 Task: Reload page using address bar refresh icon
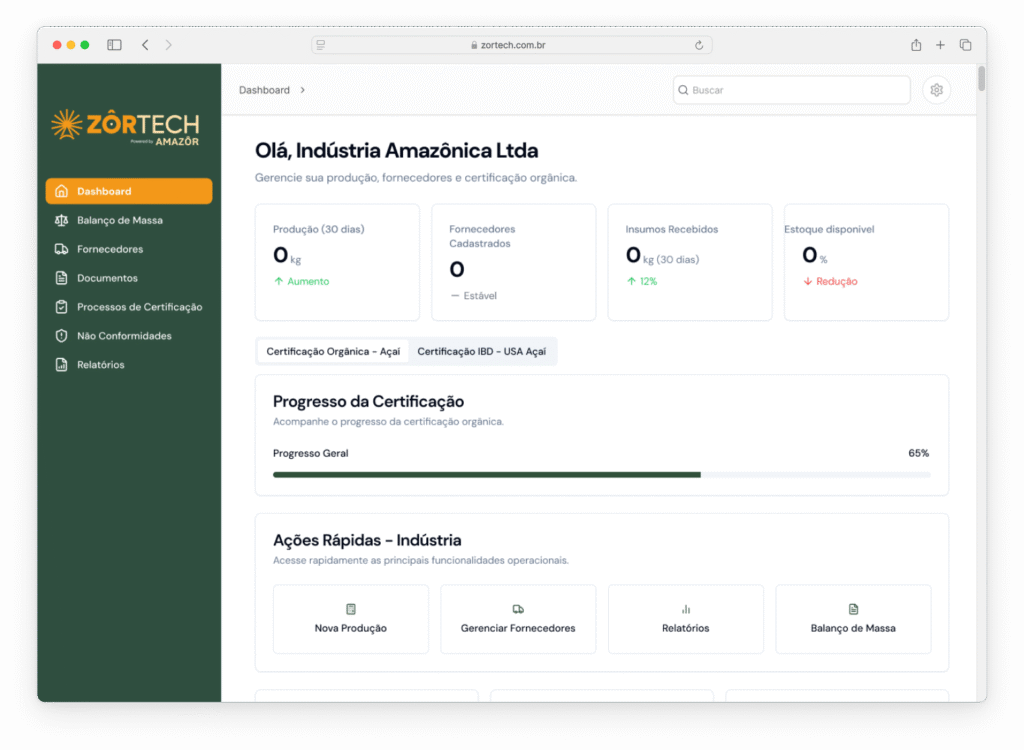pyautogui.click(x=699, y=45)
